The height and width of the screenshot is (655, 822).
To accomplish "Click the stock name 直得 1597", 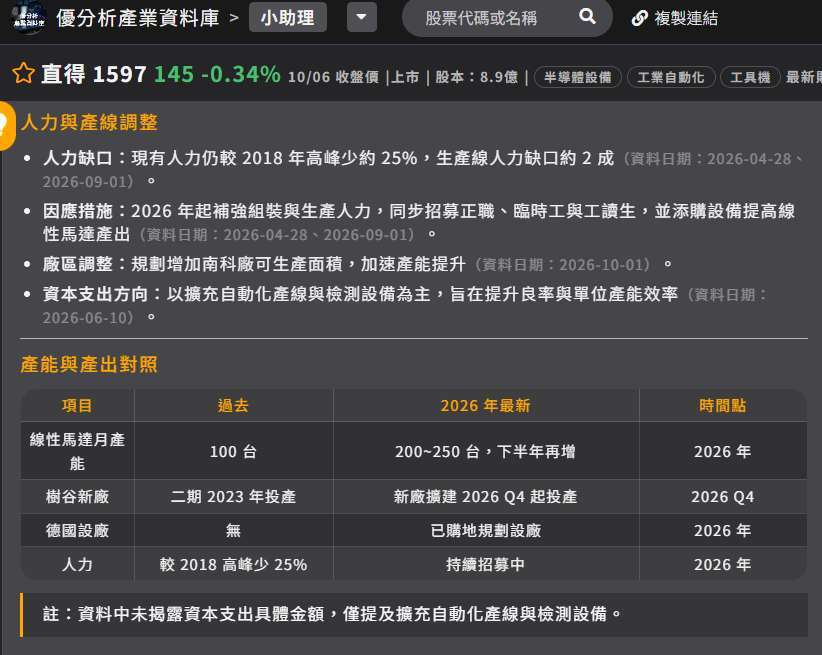I will (x=94, y=74).
